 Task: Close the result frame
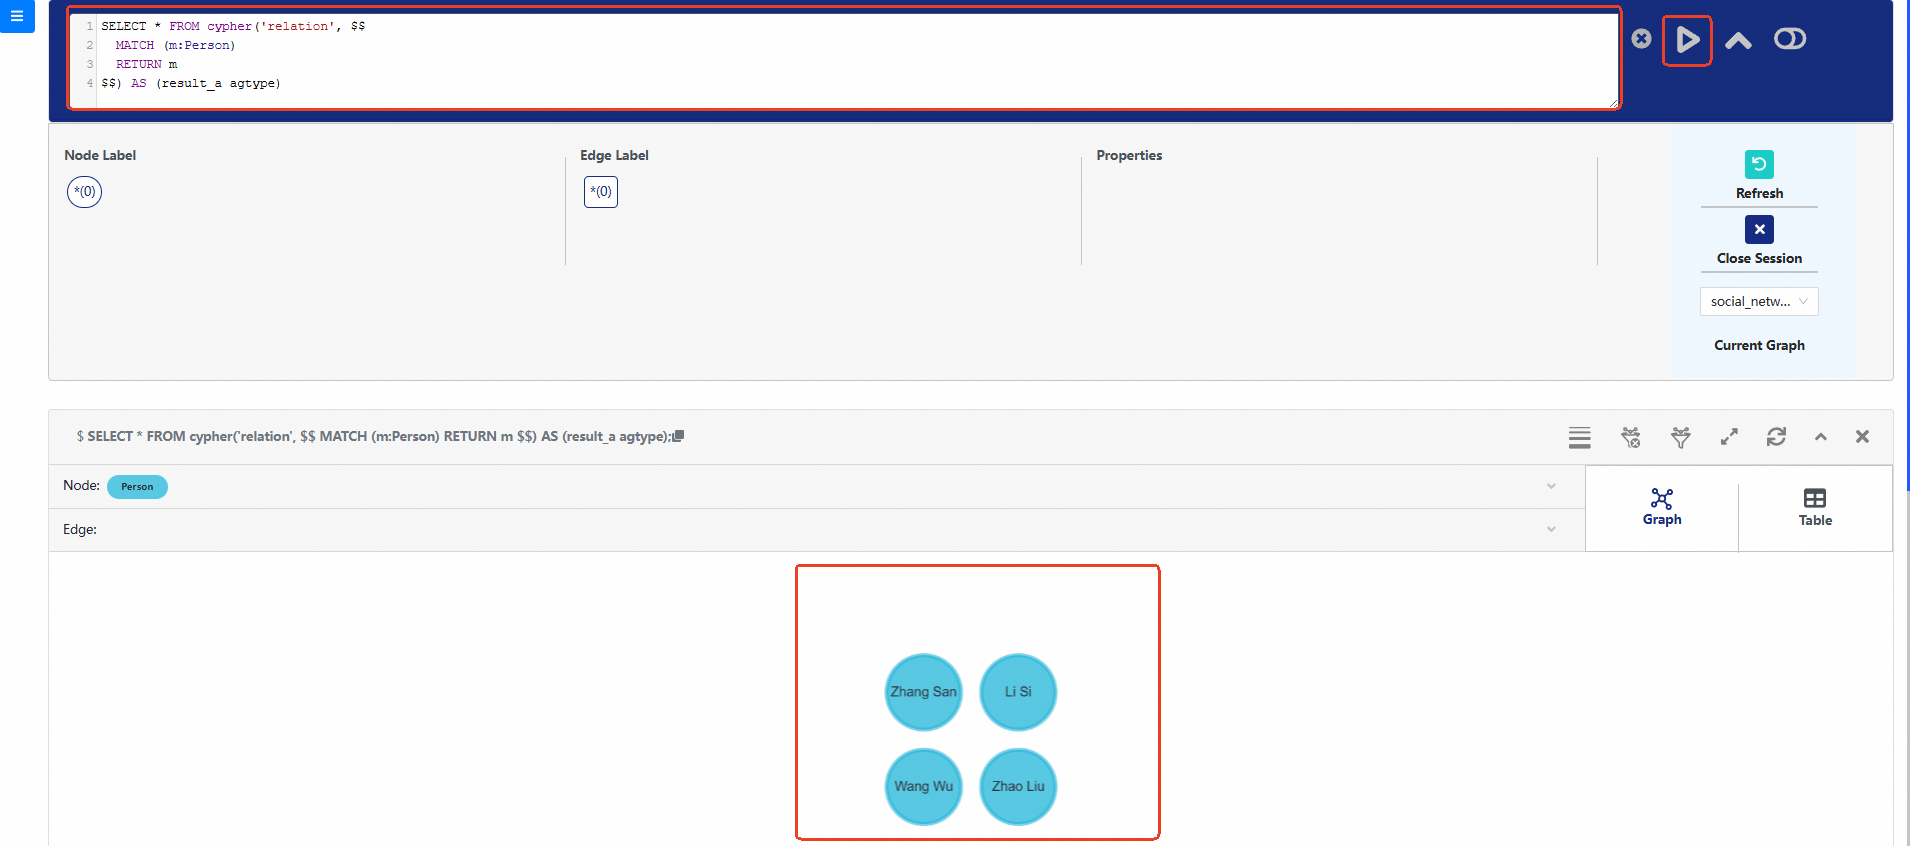point(1862,437)
